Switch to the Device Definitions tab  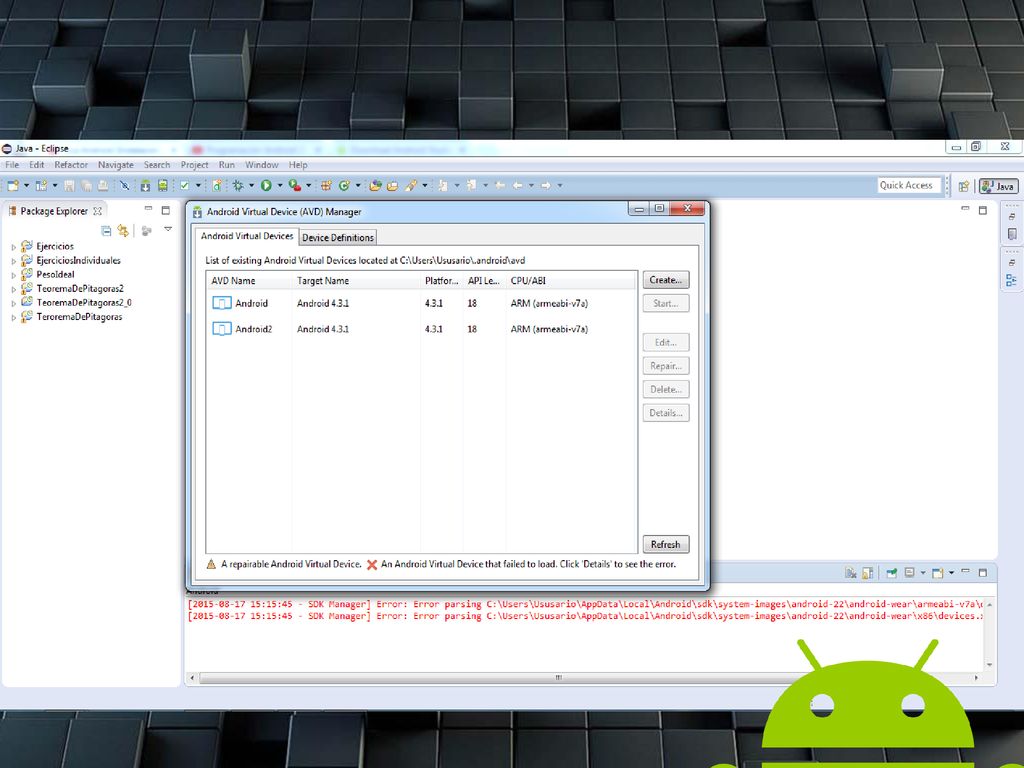click(x=338, y=238)
